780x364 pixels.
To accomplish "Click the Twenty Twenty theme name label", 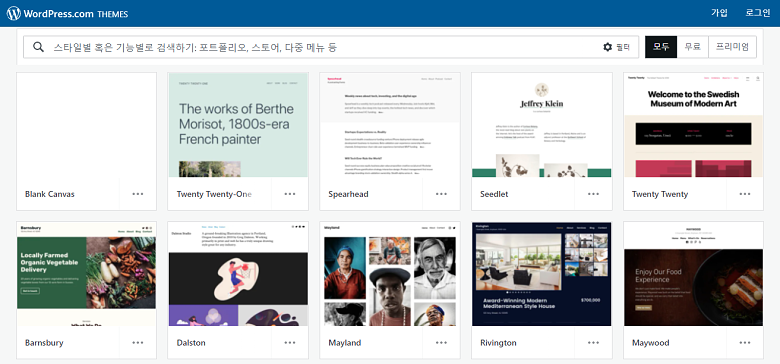I will tap(660, 194).
